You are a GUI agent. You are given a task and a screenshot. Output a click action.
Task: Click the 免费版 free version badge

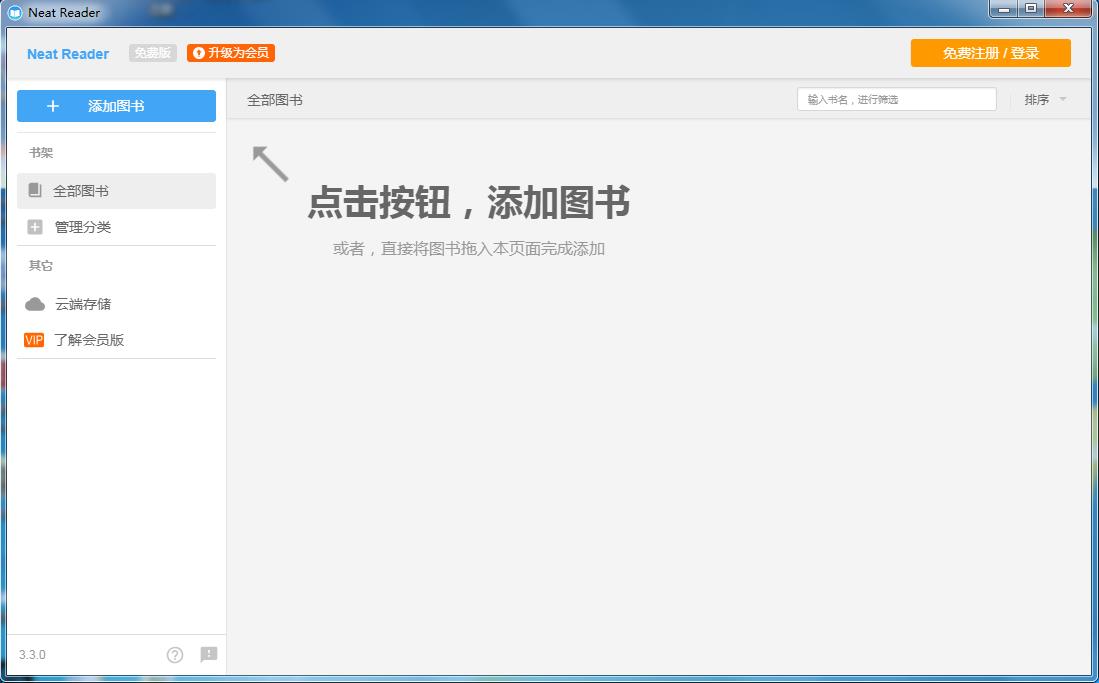coord(153,53)
